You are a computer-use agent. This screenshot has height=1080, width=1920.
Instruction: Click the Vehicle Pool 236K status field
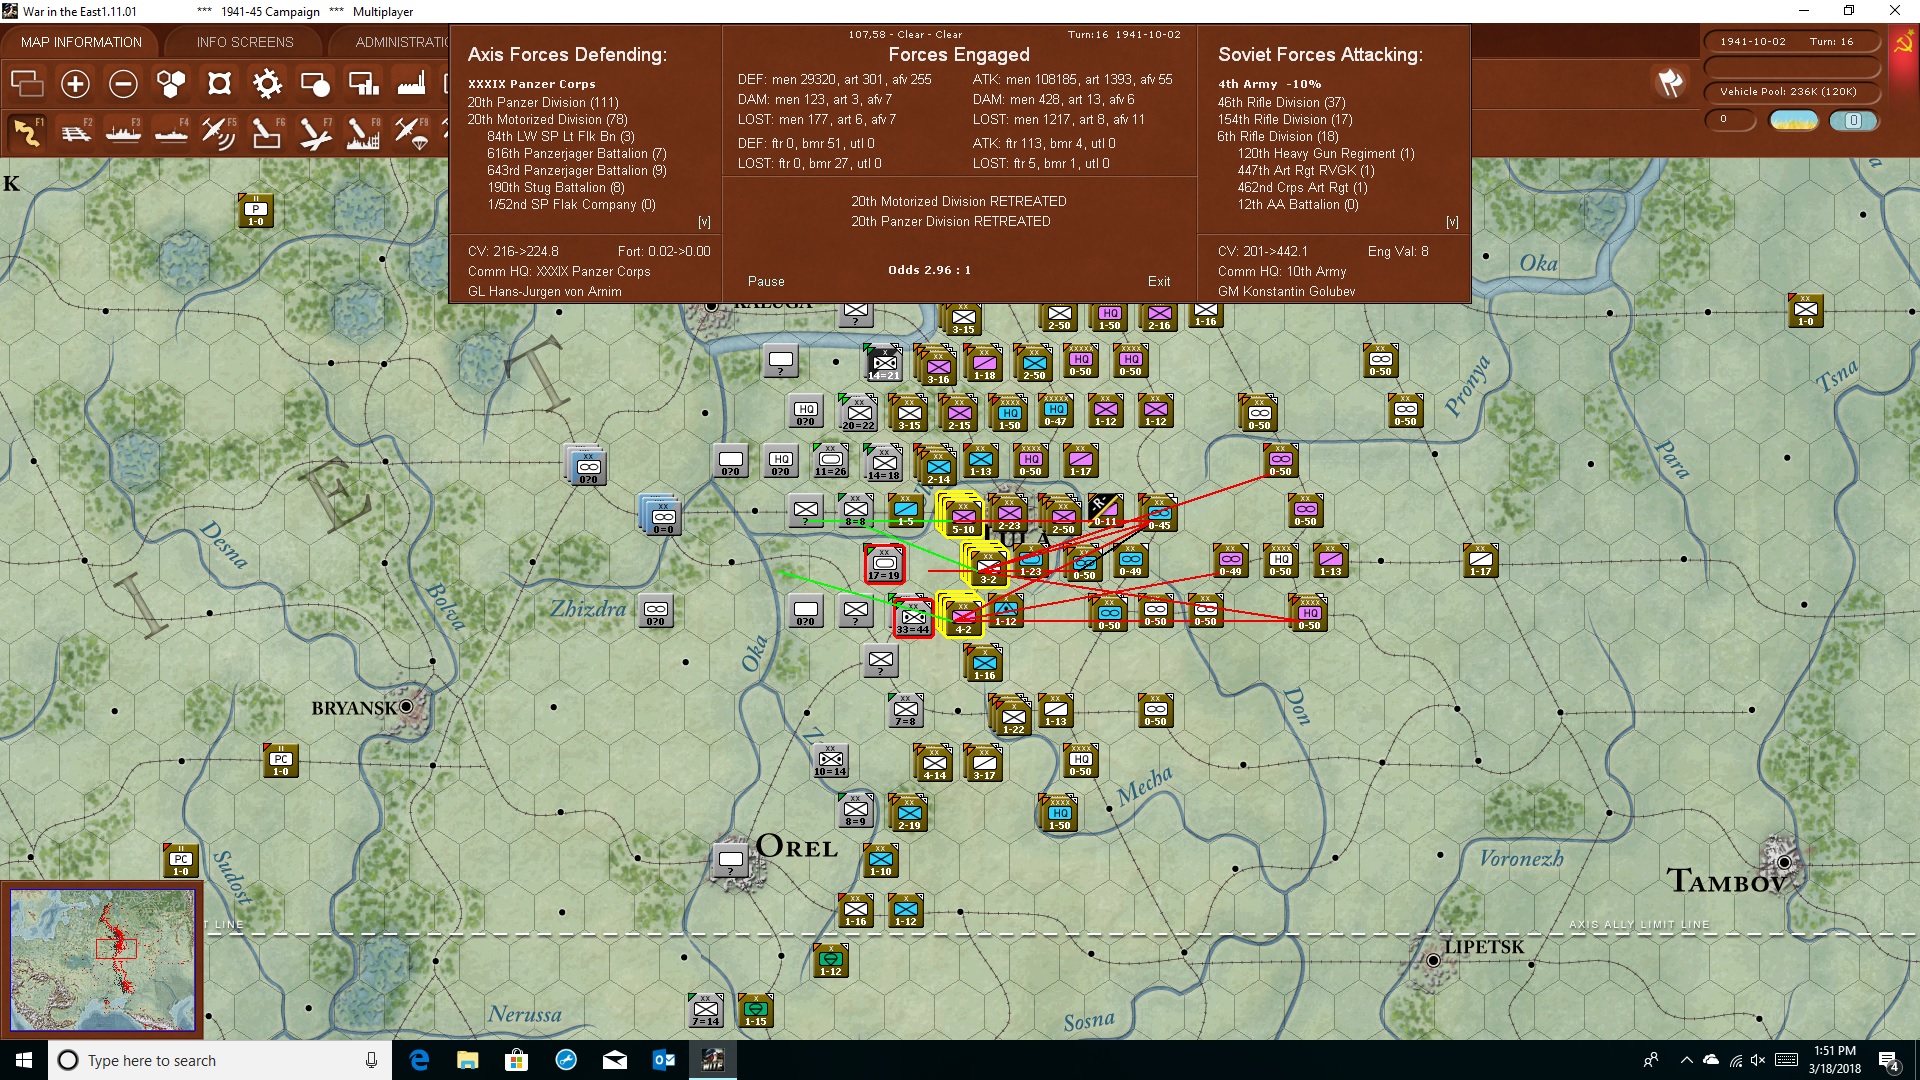pos(1791,92)
